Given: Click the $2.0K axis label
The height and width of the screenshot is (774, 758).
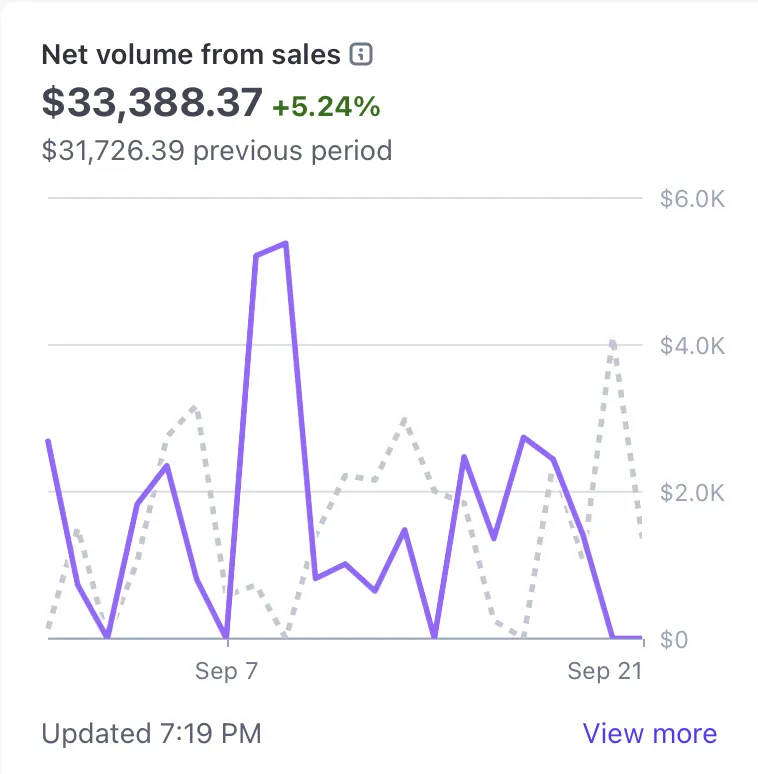Looking at the screenshot, I should pos(692,493).
